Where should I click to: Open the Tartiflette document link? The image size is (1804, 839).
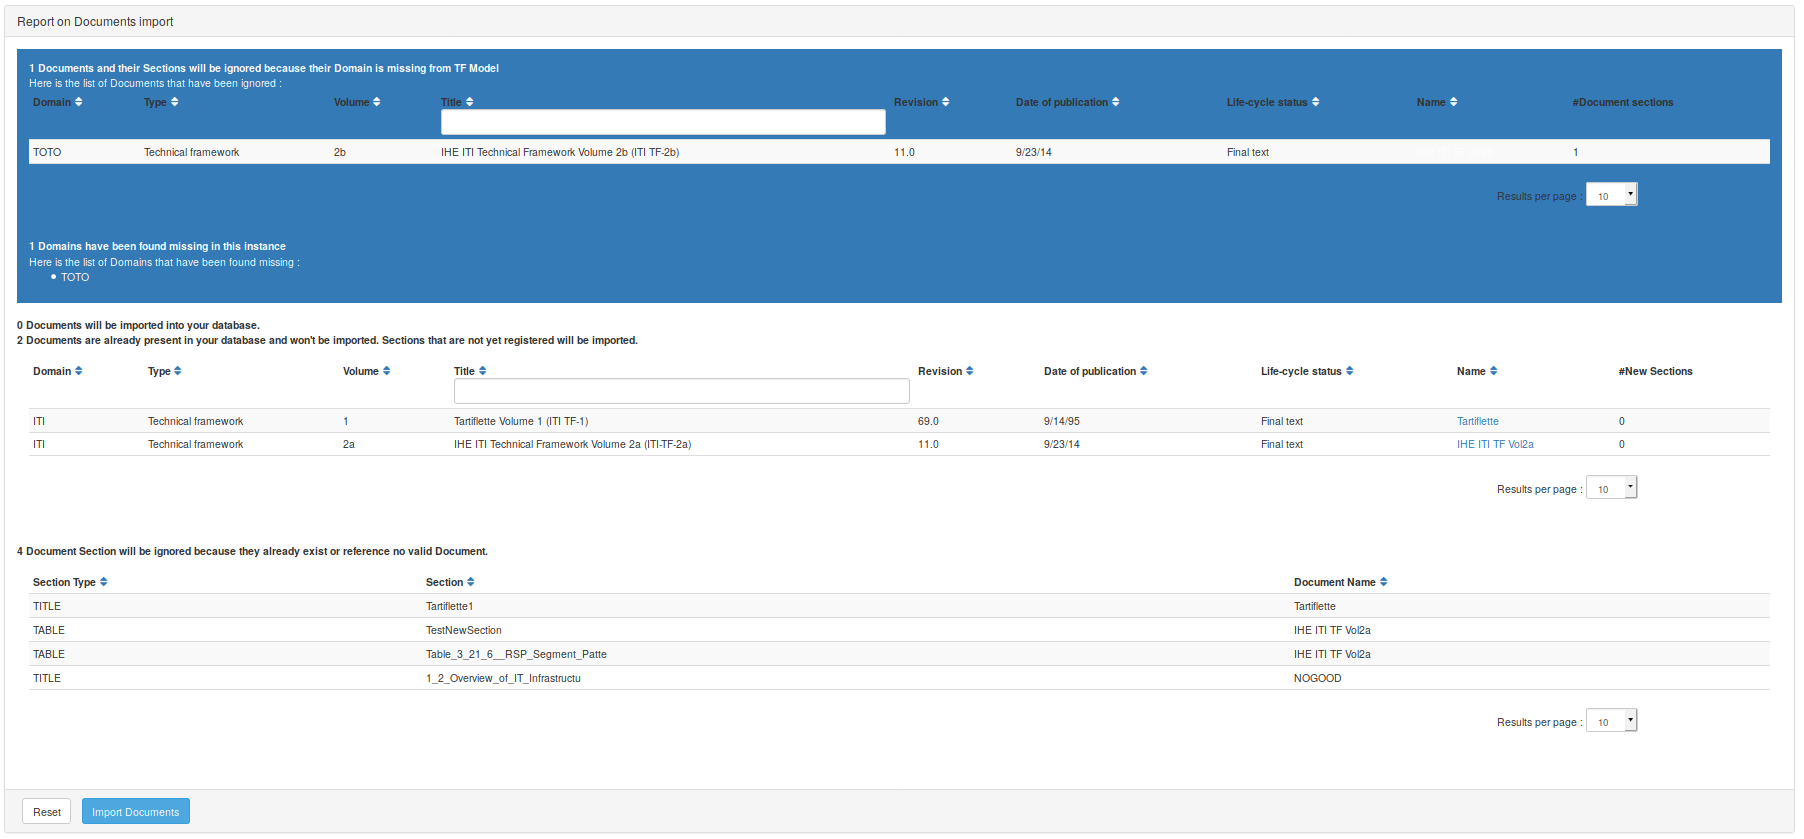[1477, 421]
